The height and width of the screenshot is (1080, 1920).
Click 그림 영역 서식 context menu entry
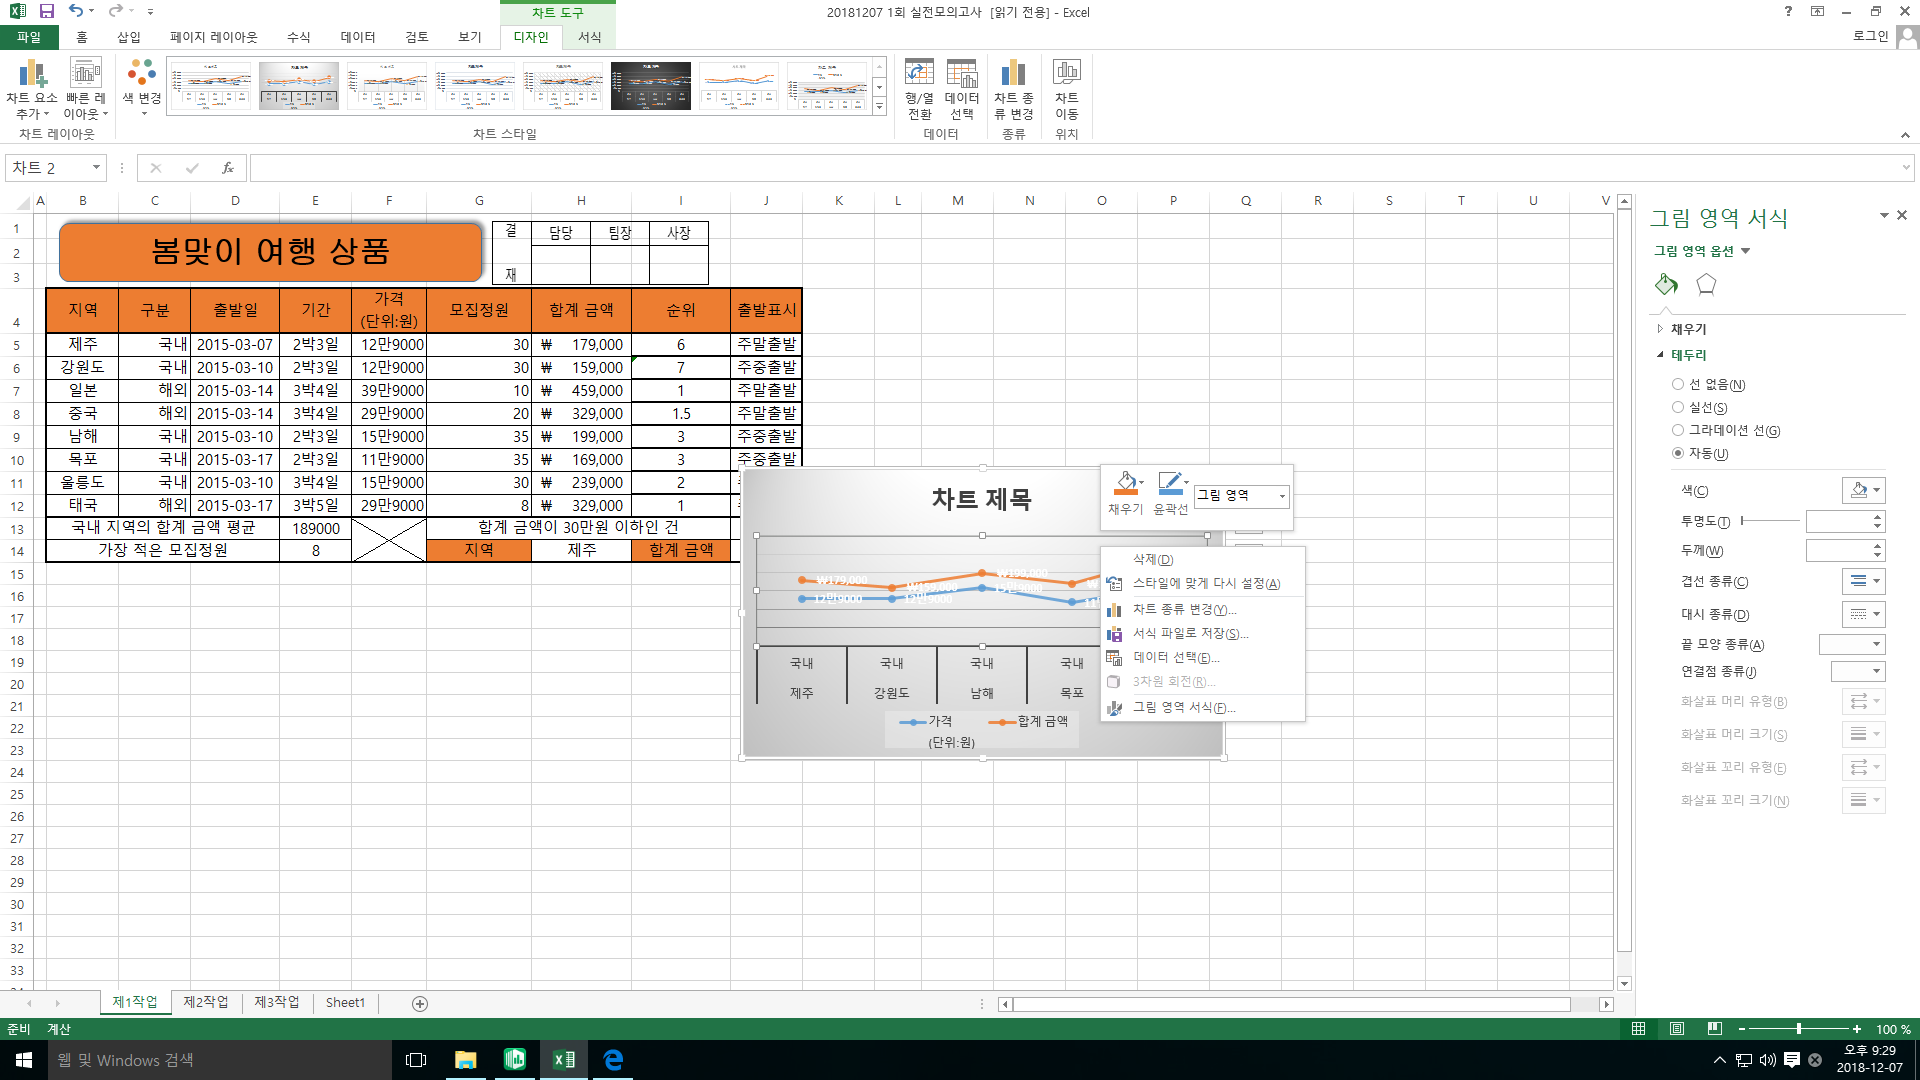click(x=1183, y=708)
